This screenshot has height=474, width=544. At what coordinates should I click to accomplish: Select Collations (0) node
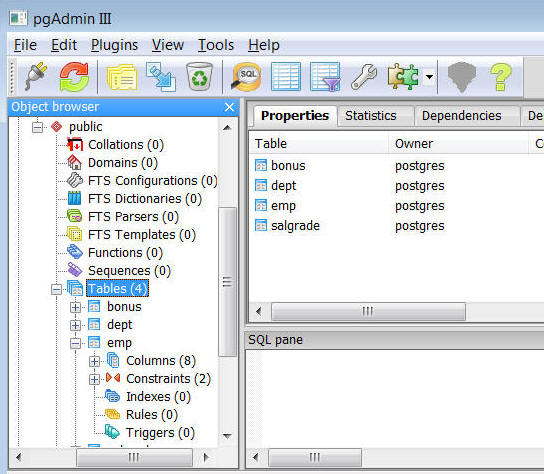click(126, 145)
